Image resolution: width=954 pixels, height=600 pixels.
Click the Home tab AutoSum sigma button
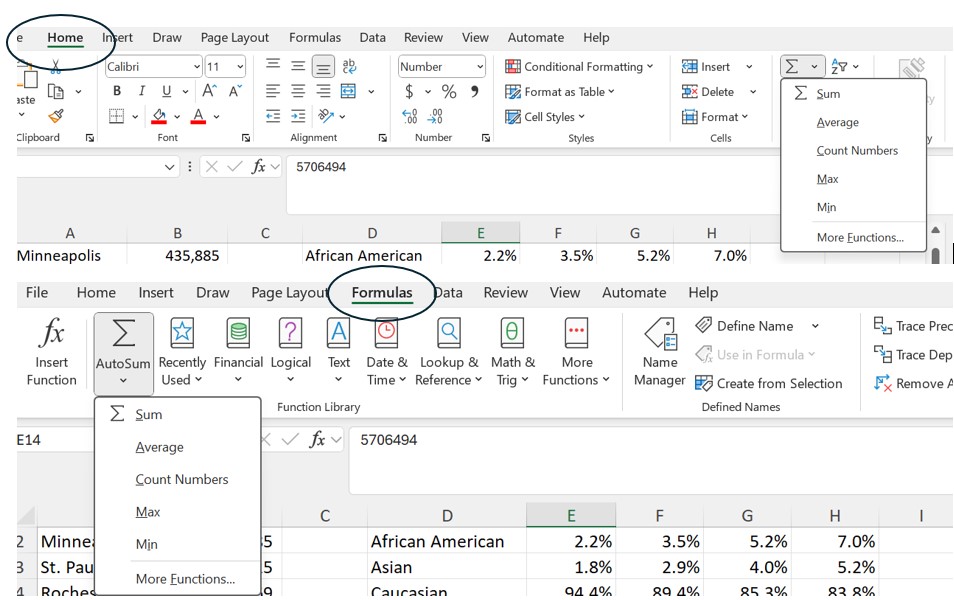pyautogui.click(x=792, y=66)
